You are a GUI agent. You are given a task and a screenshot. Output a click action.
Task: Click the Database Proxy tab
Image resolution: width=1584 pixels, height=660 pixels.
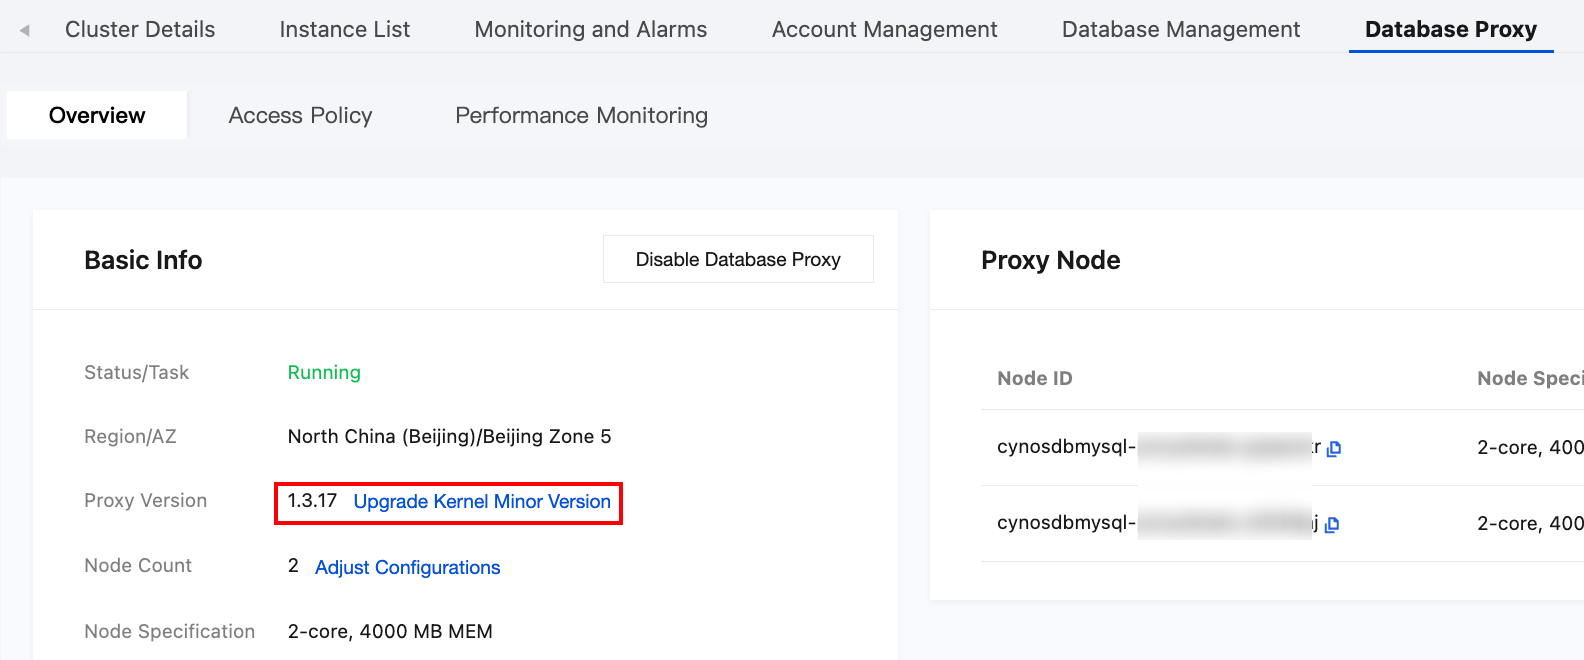(1450, 30)
